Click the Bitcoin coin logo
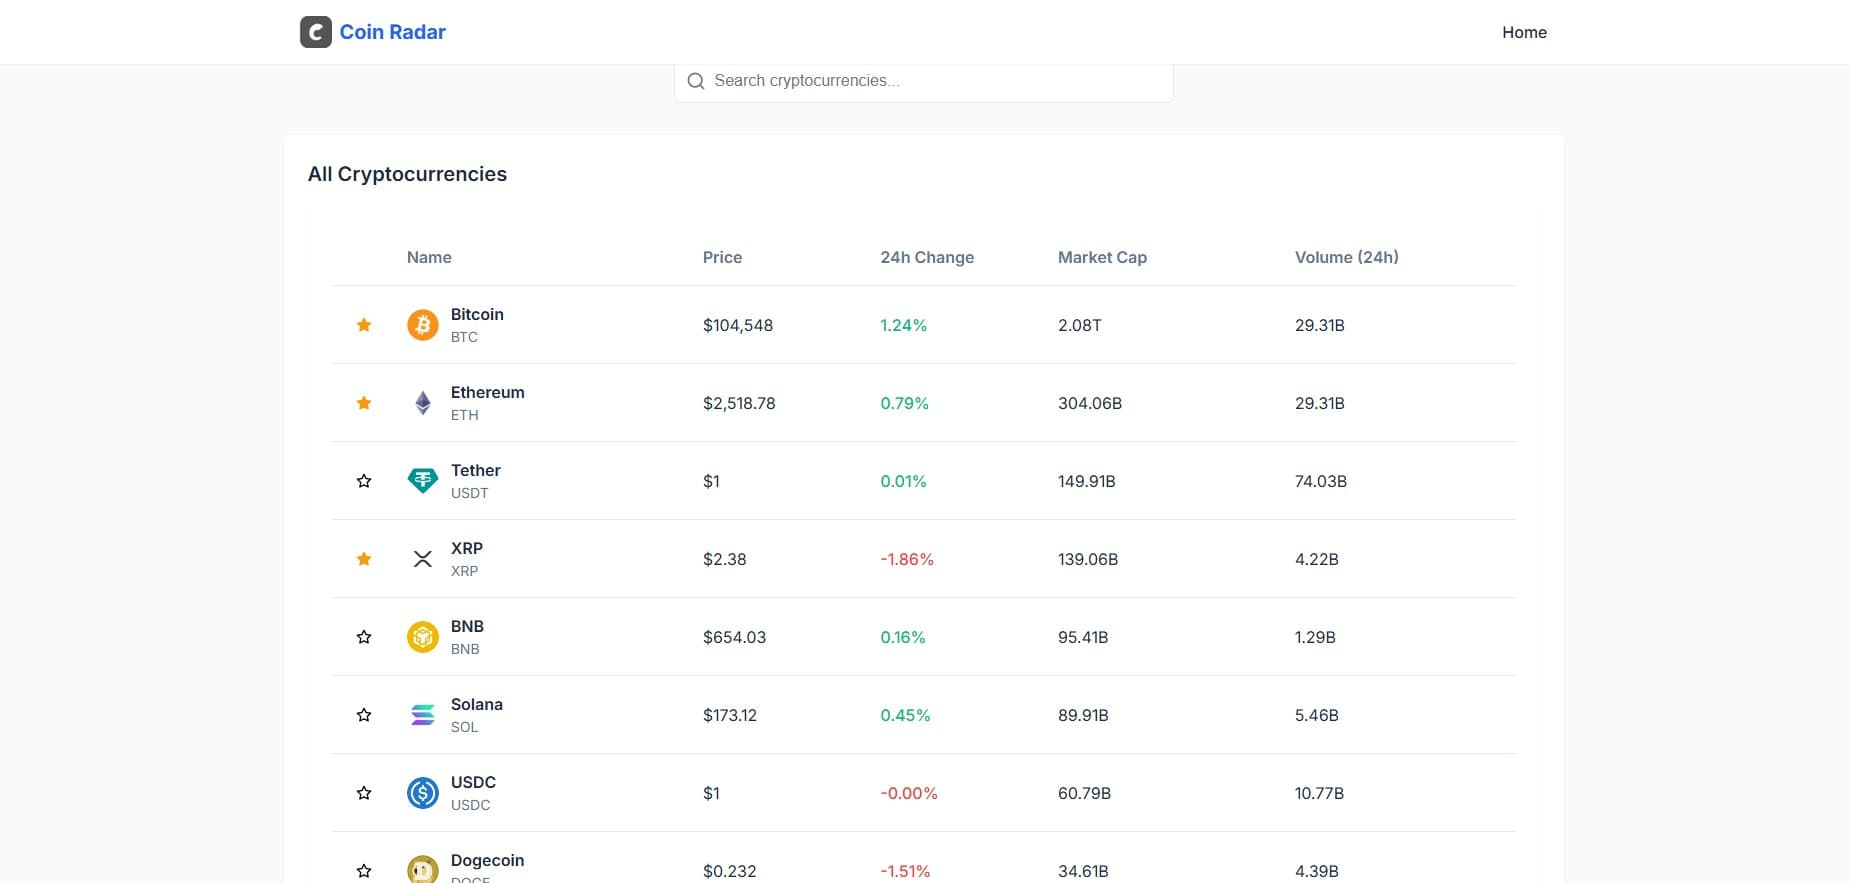This screenshot has height=883, width=1849. [x=423, y=325]
